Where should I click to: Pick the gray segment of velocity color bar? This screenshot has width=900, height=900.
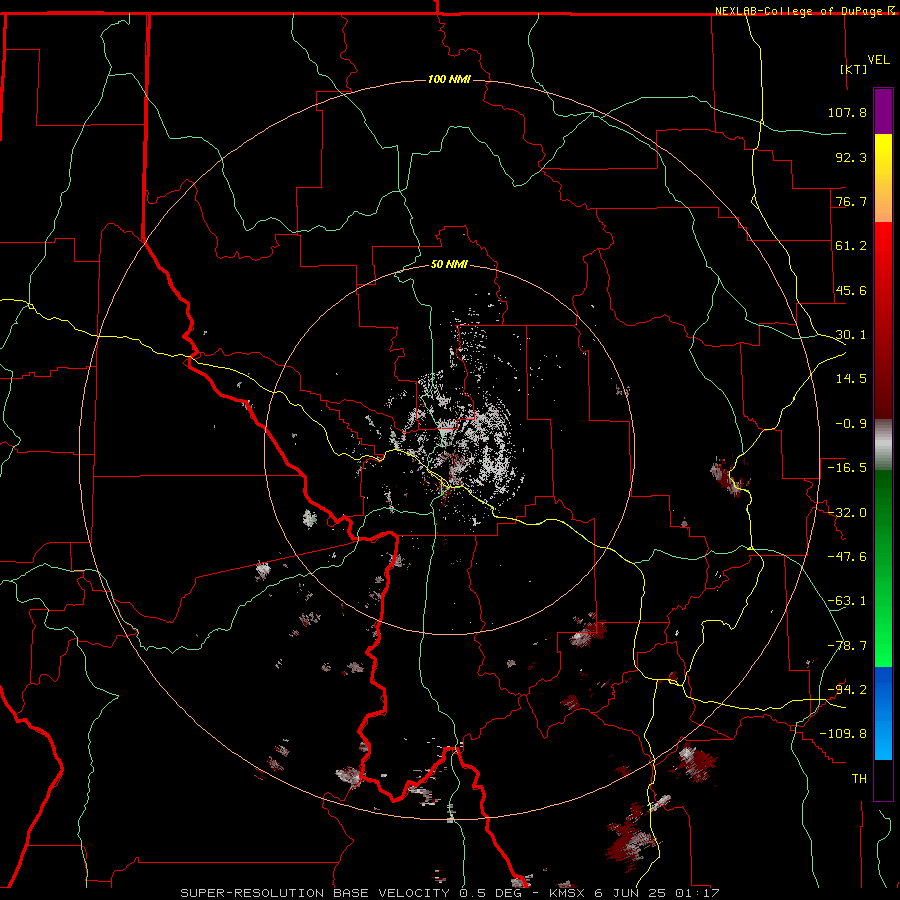point(883,444)
